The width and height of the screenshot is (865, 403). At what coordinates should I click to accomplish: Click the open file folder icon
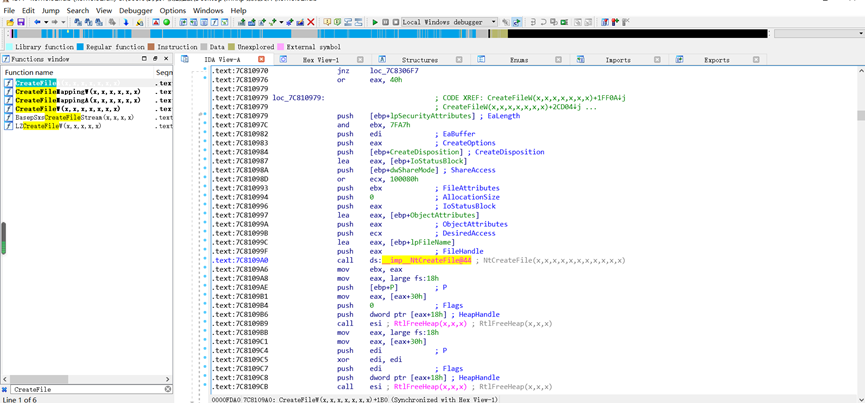point(9,22)
